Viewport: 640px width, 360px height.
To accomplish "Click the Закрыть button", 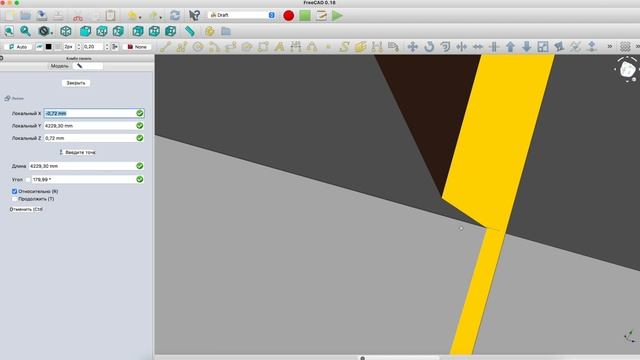I will tap(76, 83).
